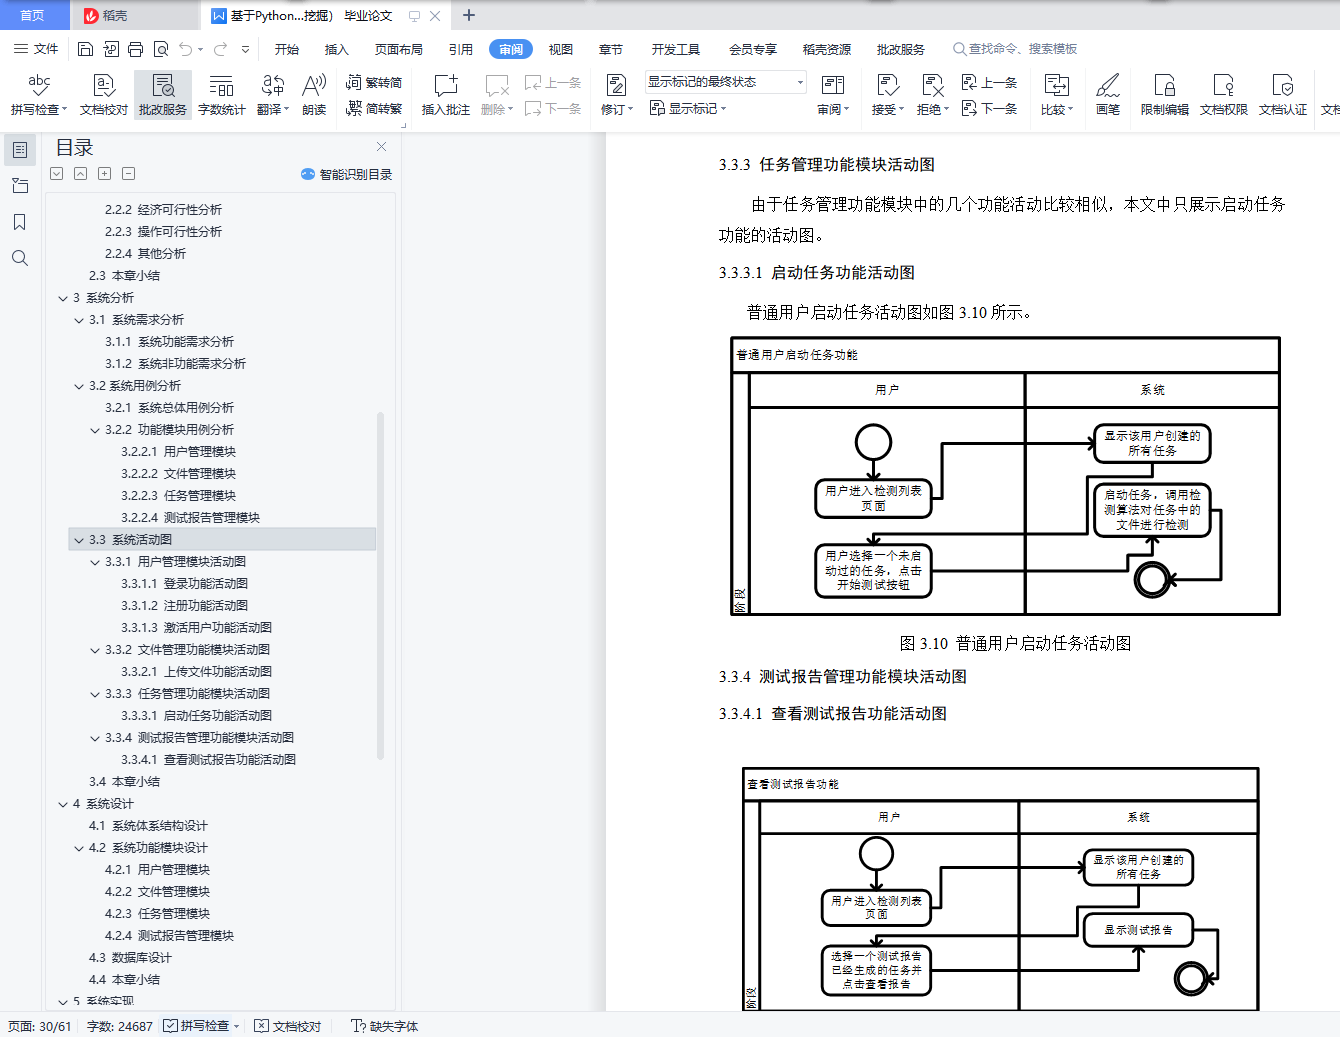The image size is (1340, 1037).
Task: Click the 缺失字体 status bar indicator
Action: pyautogui.click(x=385, y=1026)
